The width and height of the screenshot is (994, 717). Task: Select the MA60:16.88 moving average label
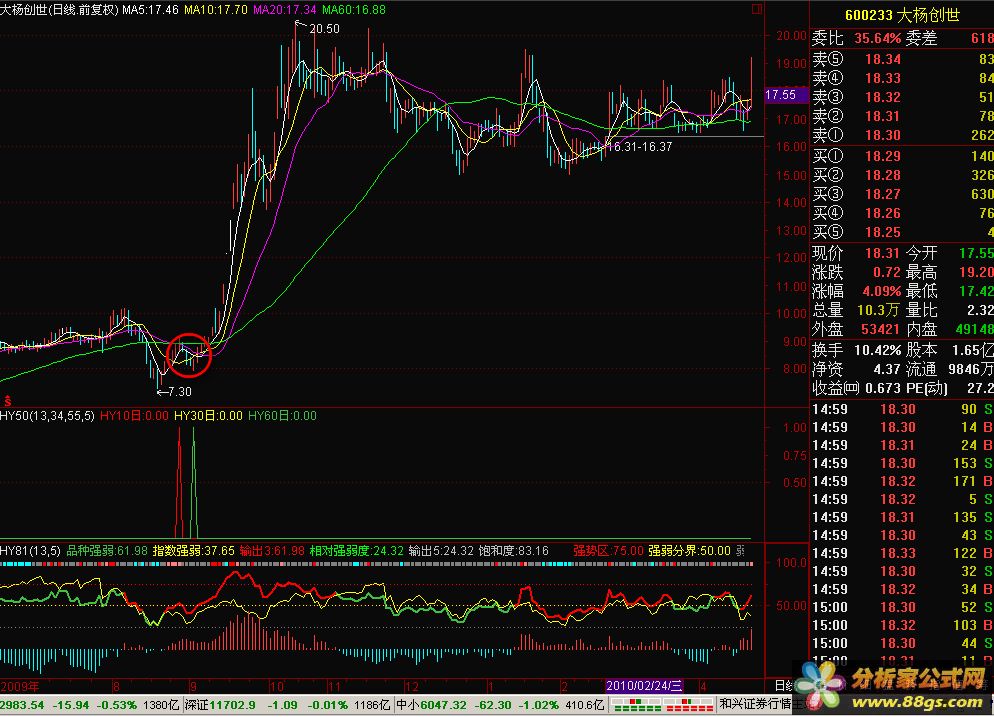coord(354,10)
